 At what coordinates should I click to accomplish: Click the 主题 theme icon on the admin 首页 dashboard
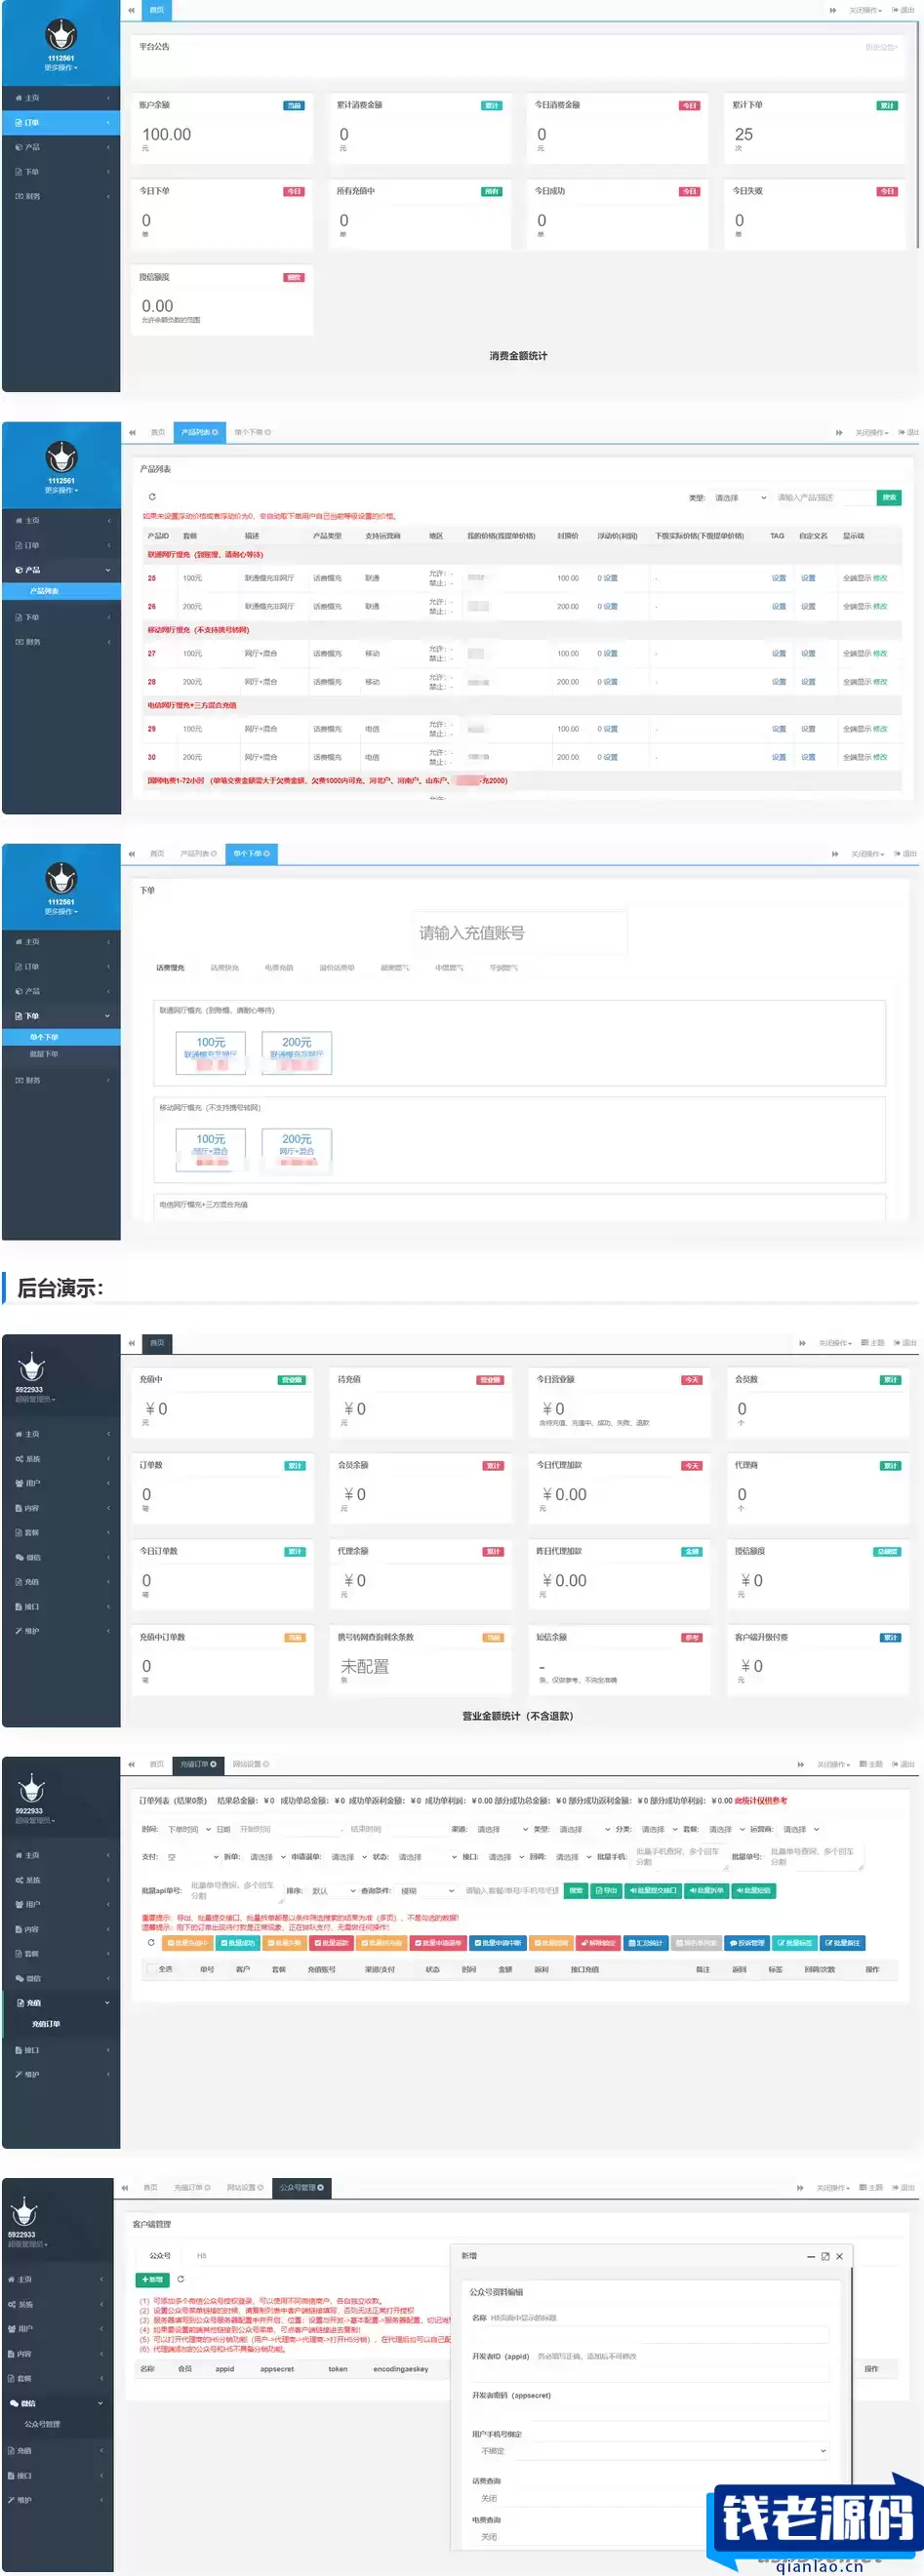tap(865, 1342)
